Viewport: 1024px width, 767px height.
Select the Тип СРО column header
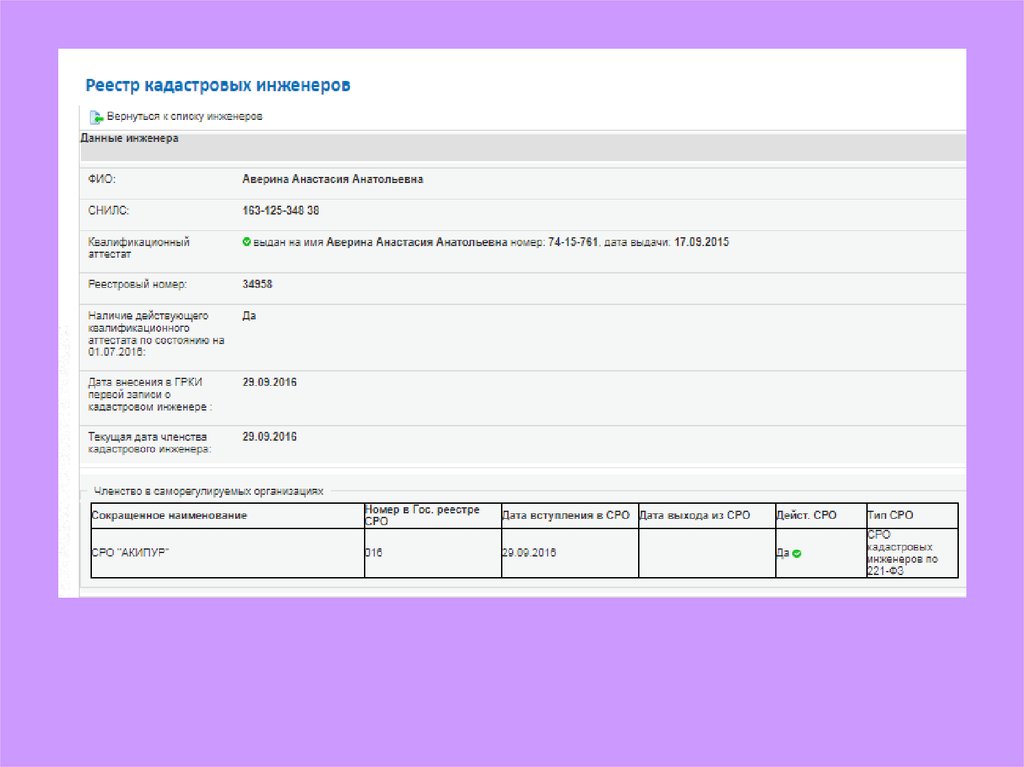890,516
